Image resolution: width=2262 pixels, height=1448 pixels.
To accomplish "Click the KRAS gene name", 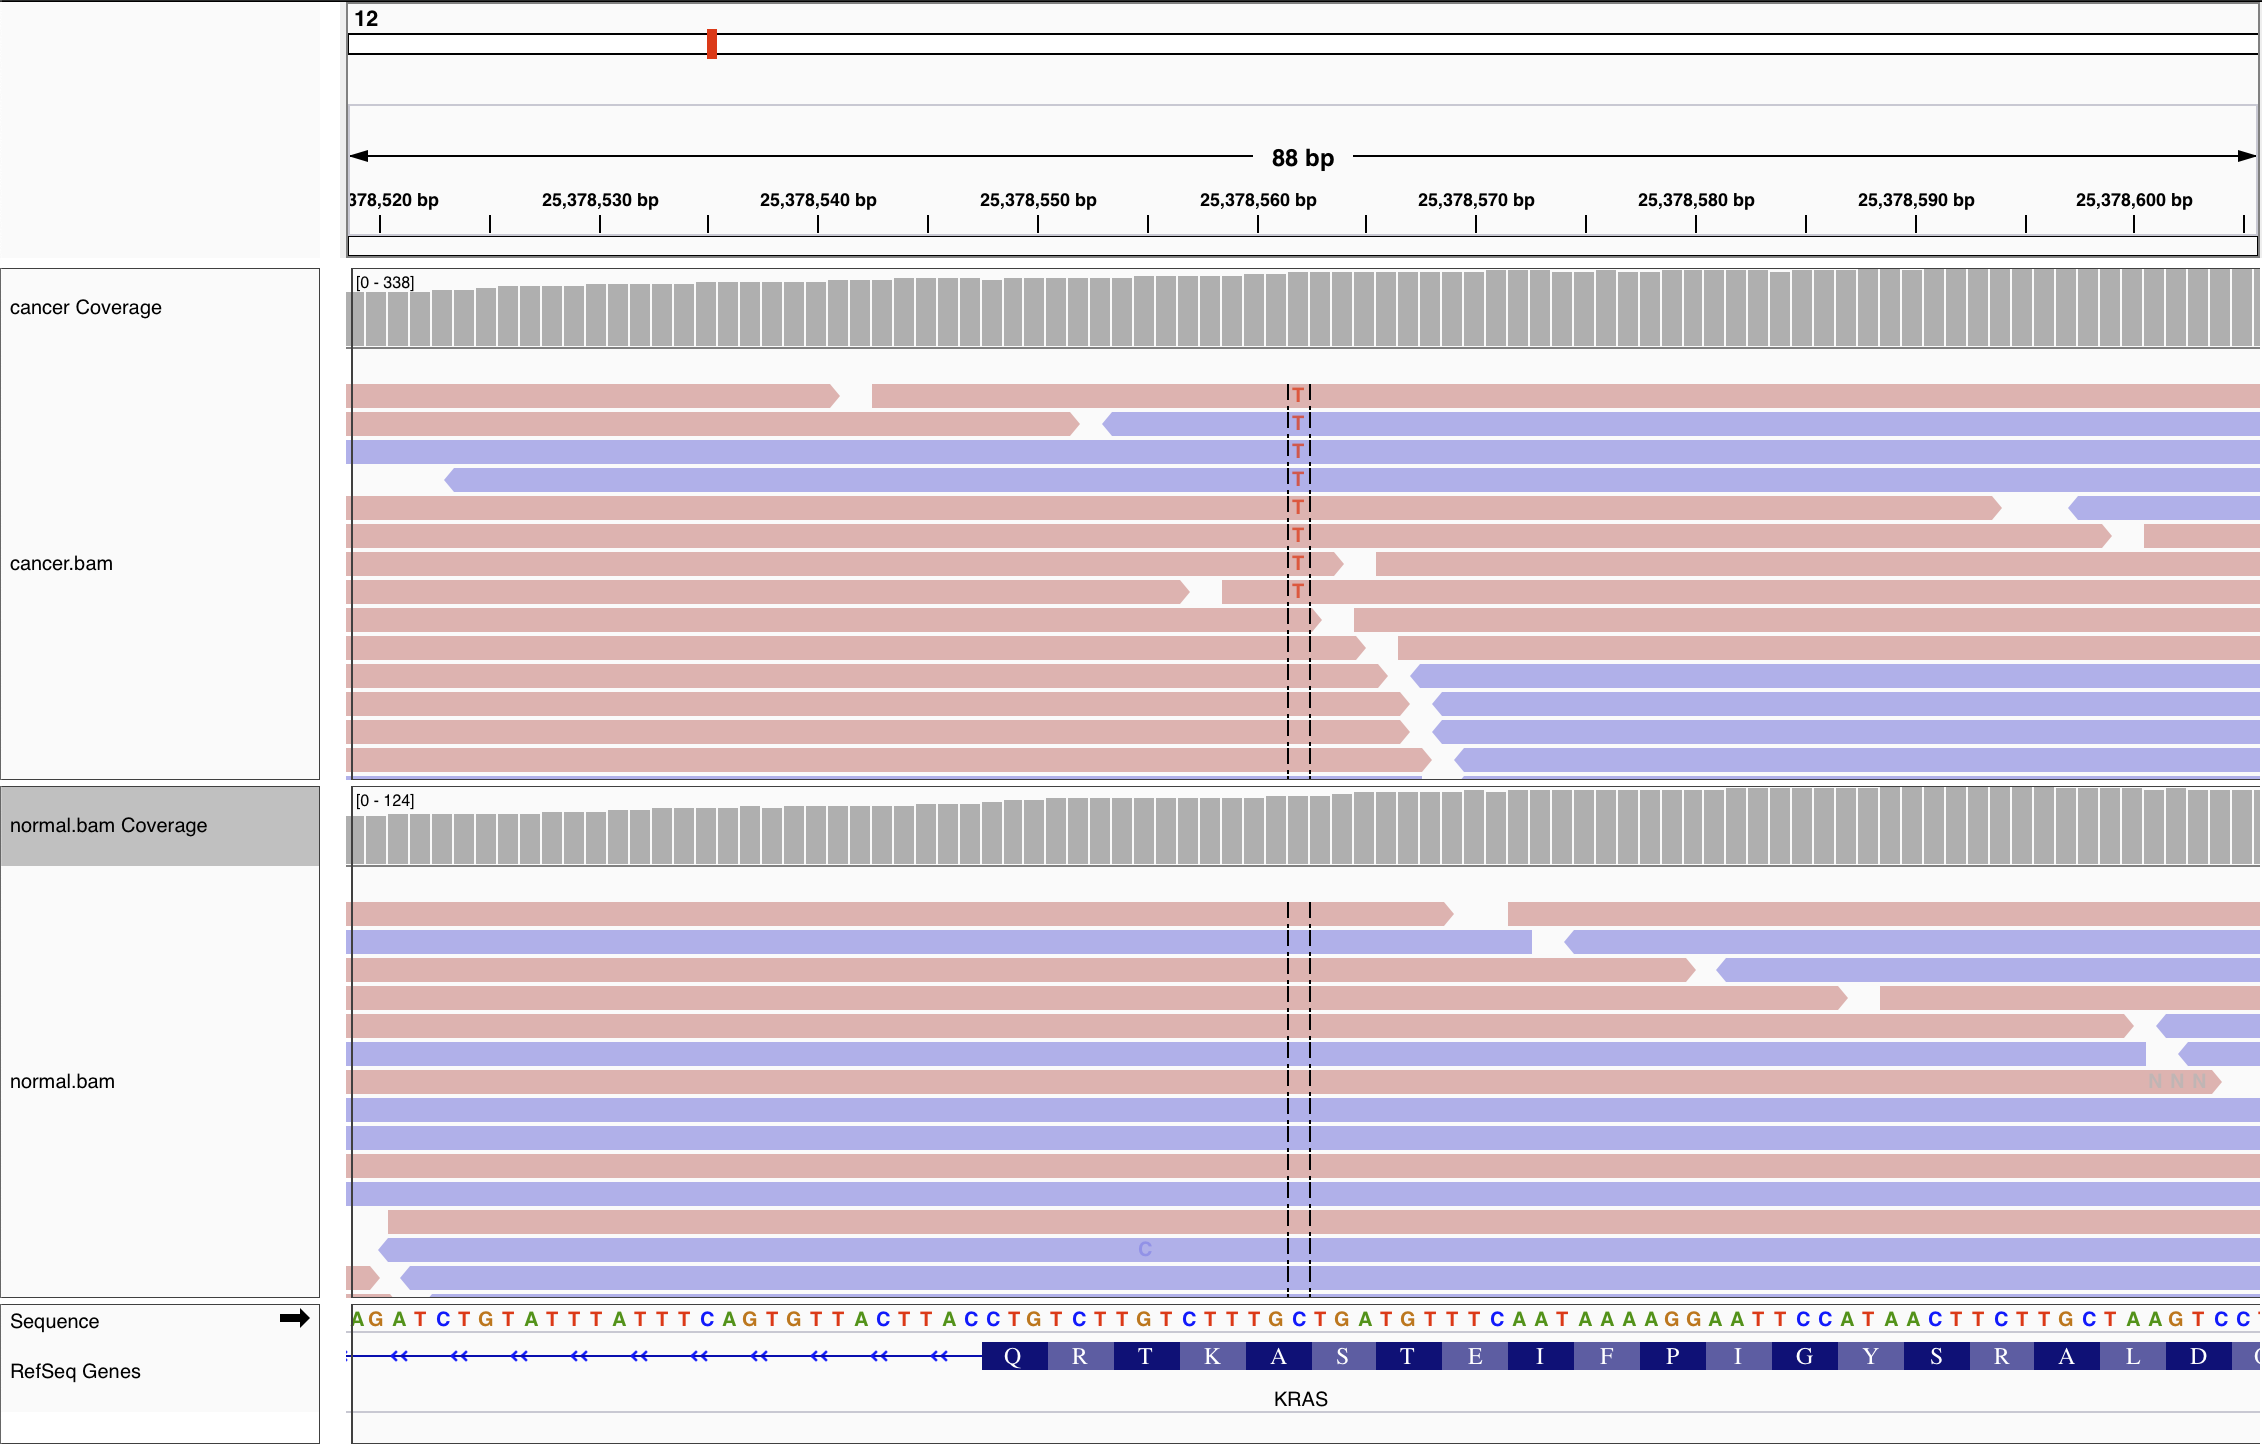I will [x=1299, y=1398].
